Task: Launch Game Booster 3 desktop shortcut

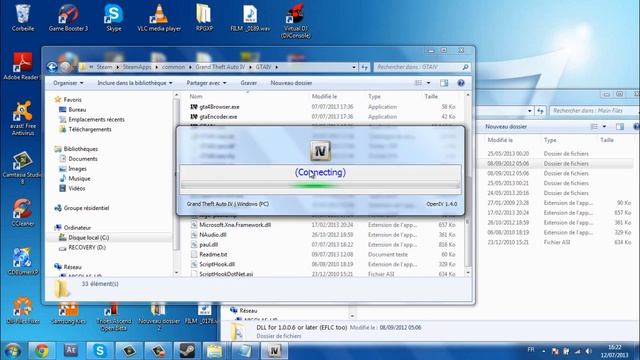Action: tap(68, 17)
